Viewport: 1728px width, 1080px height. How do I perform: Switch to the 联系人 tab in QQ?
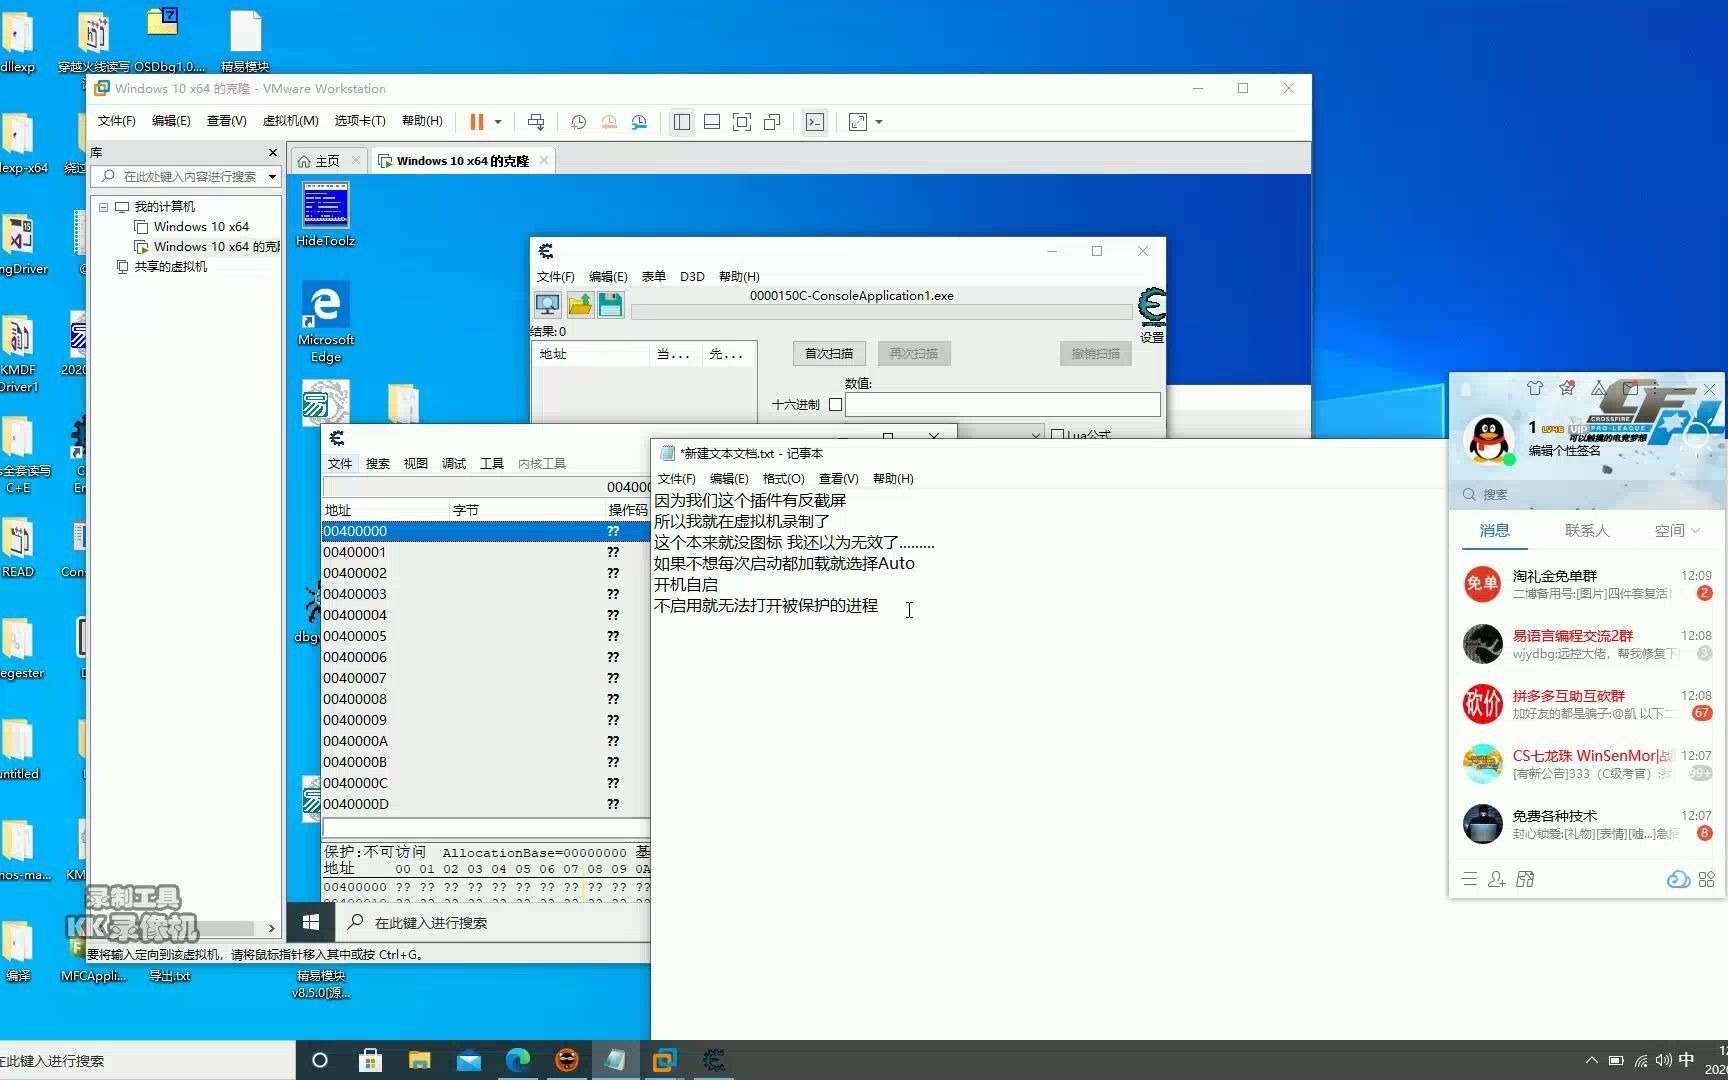coord(1586,530)
